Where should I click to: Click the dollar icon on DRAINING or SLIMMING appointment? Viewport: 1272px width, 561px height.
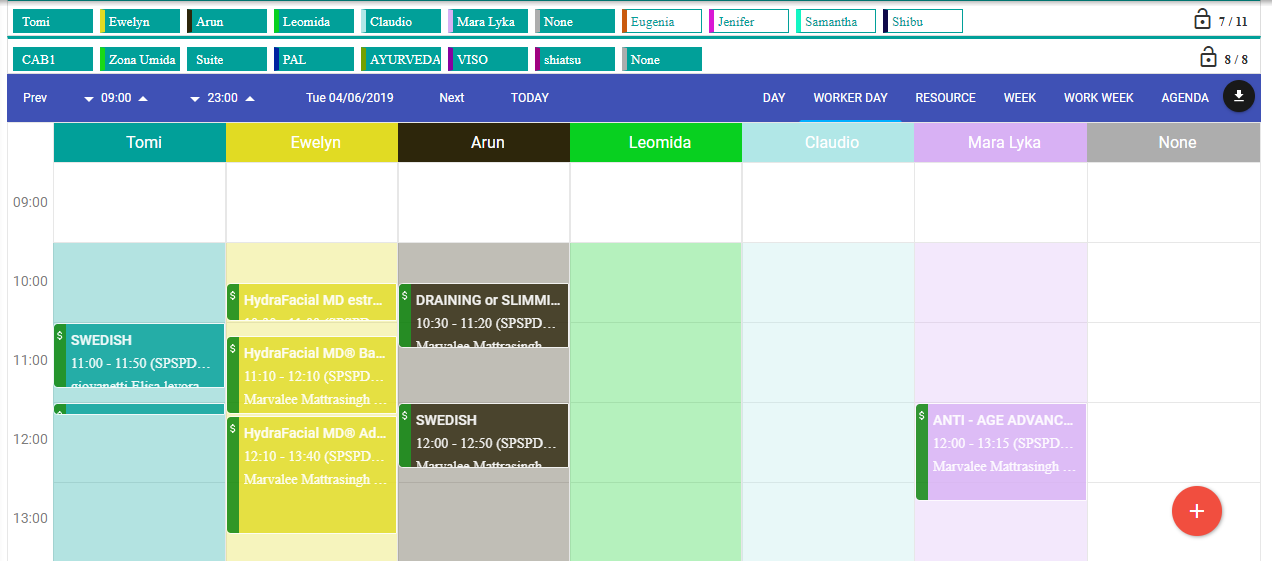pos(404,295)
